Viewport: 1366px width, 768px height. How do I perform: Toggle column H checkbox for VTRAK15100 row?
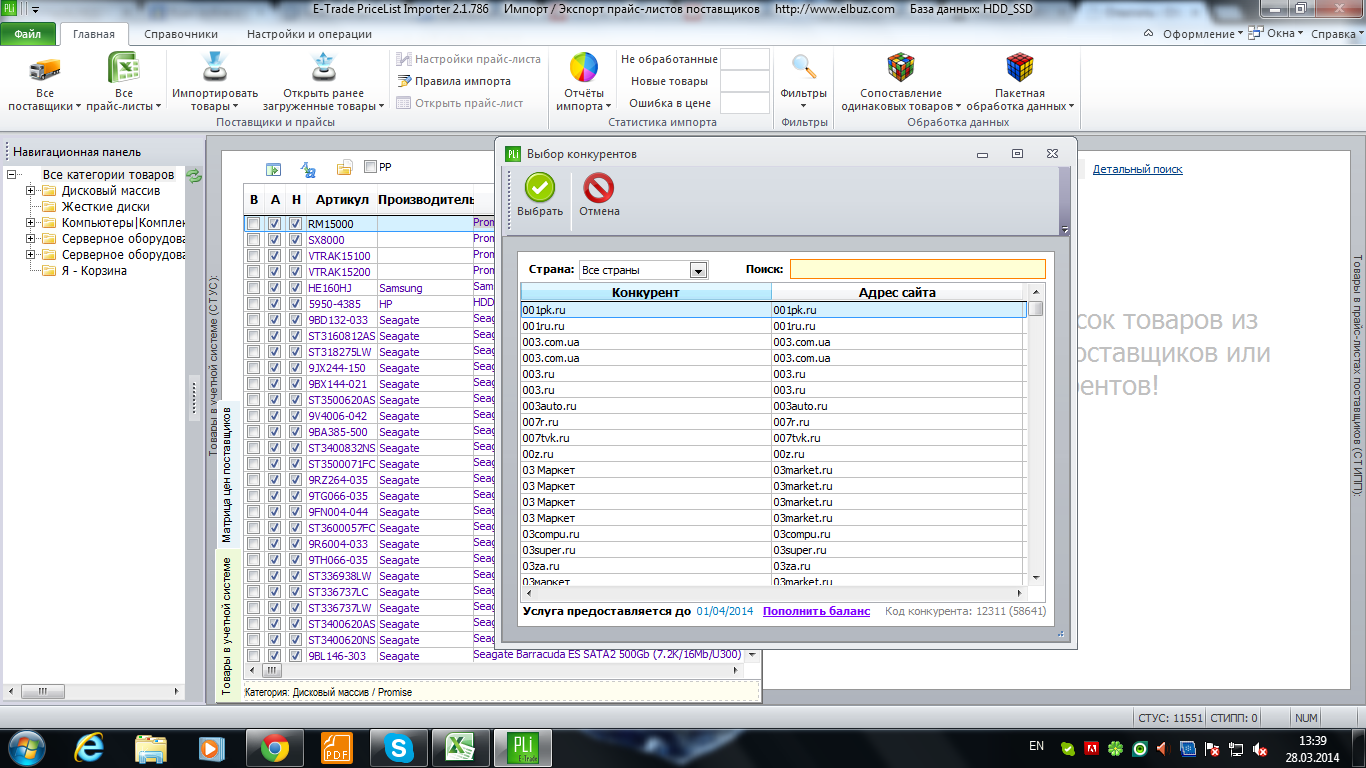(295, 256)
